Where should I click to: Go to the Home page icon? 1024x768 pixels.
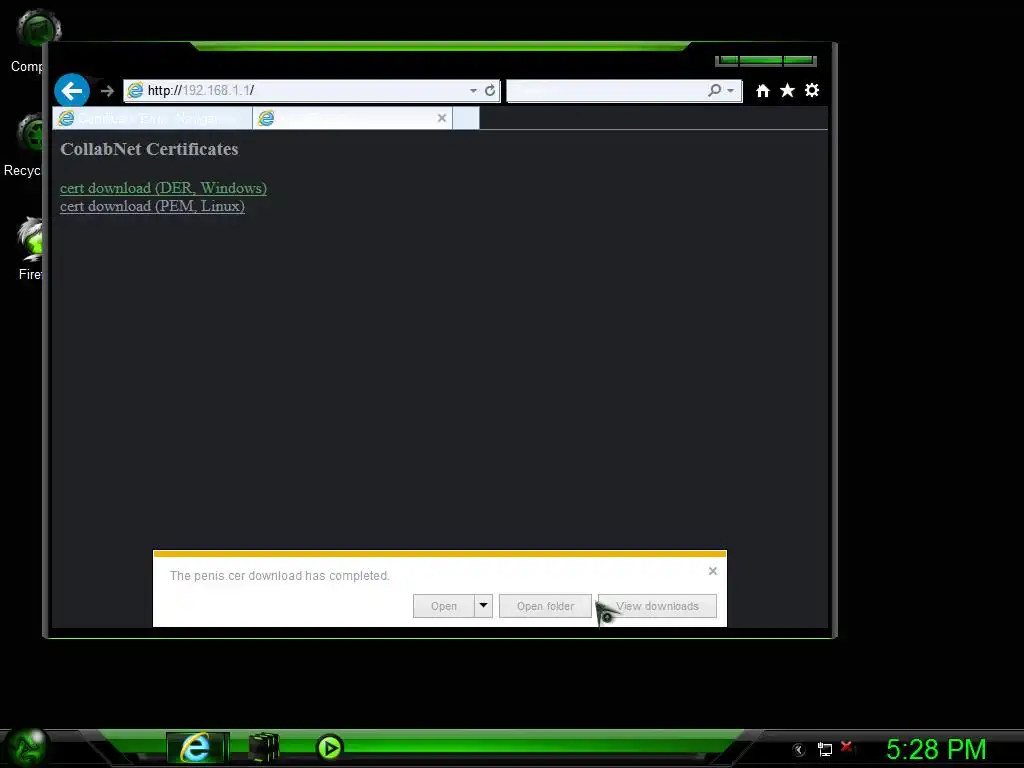click(762, 91)
